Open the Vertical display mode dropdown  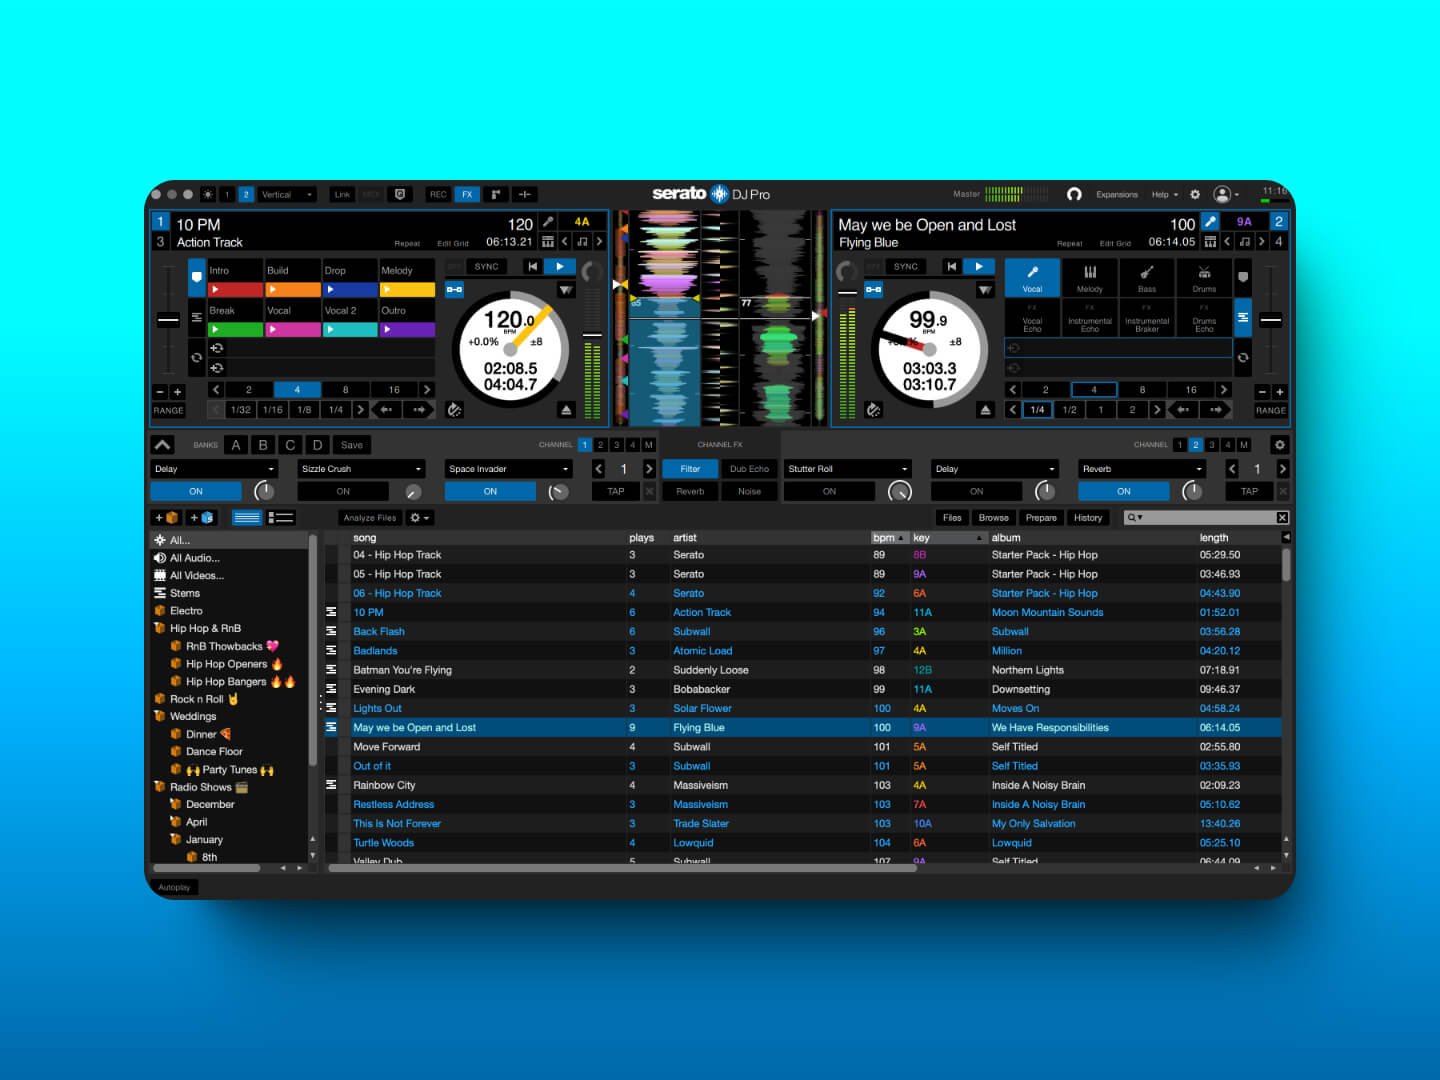[x=287, y=194]
